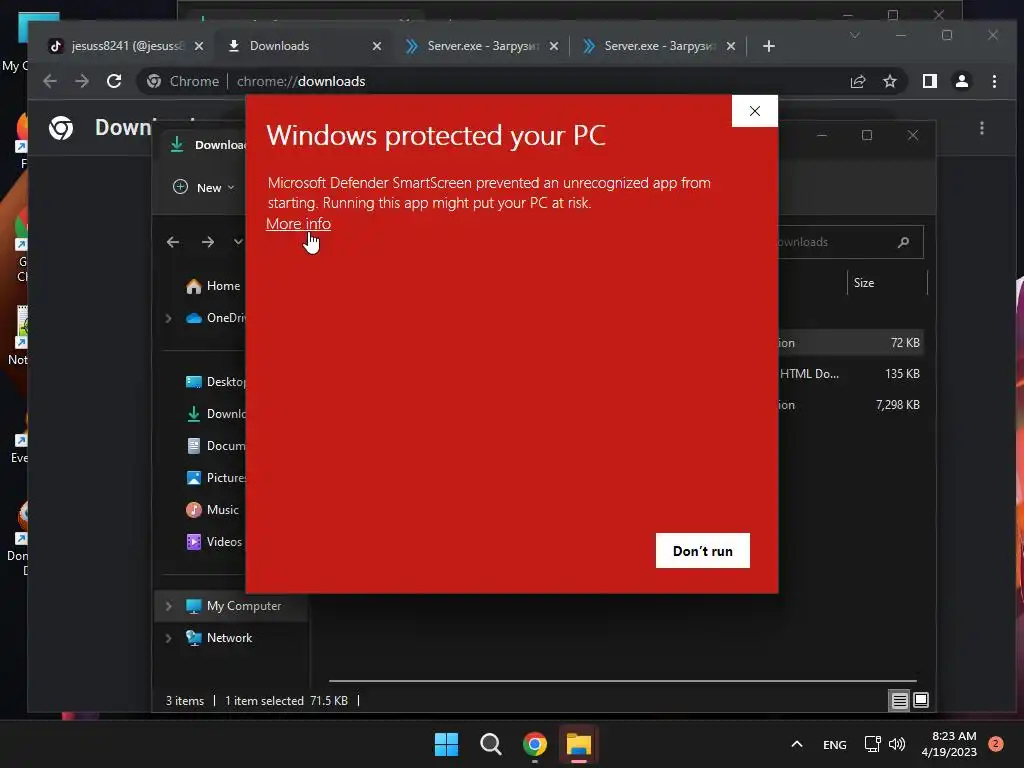1024x768 pixels.
Task: Go forward in File Explorer
Action: tap(208, 242)
